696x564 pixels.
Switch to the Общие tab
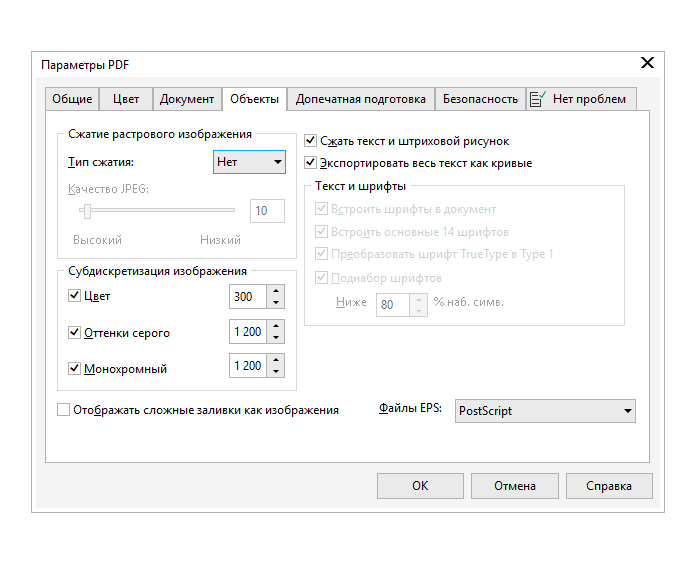pos(72,99)
